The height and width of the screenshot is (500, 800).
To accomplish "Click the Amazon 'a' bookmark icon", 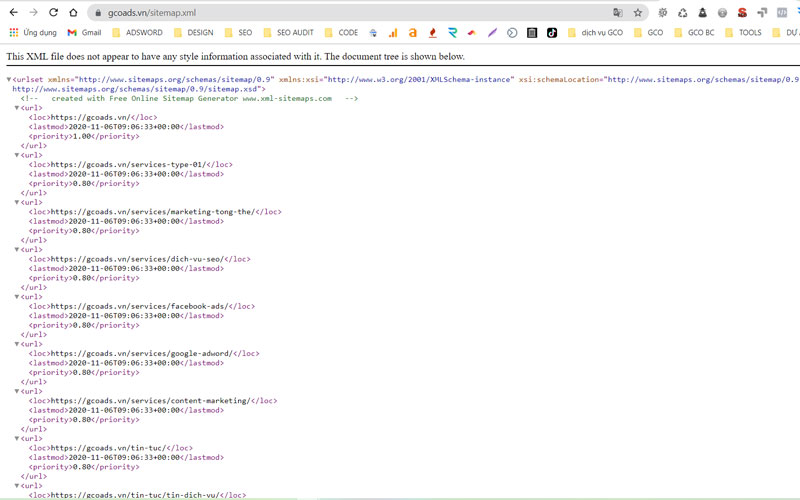I will [412, 32].
